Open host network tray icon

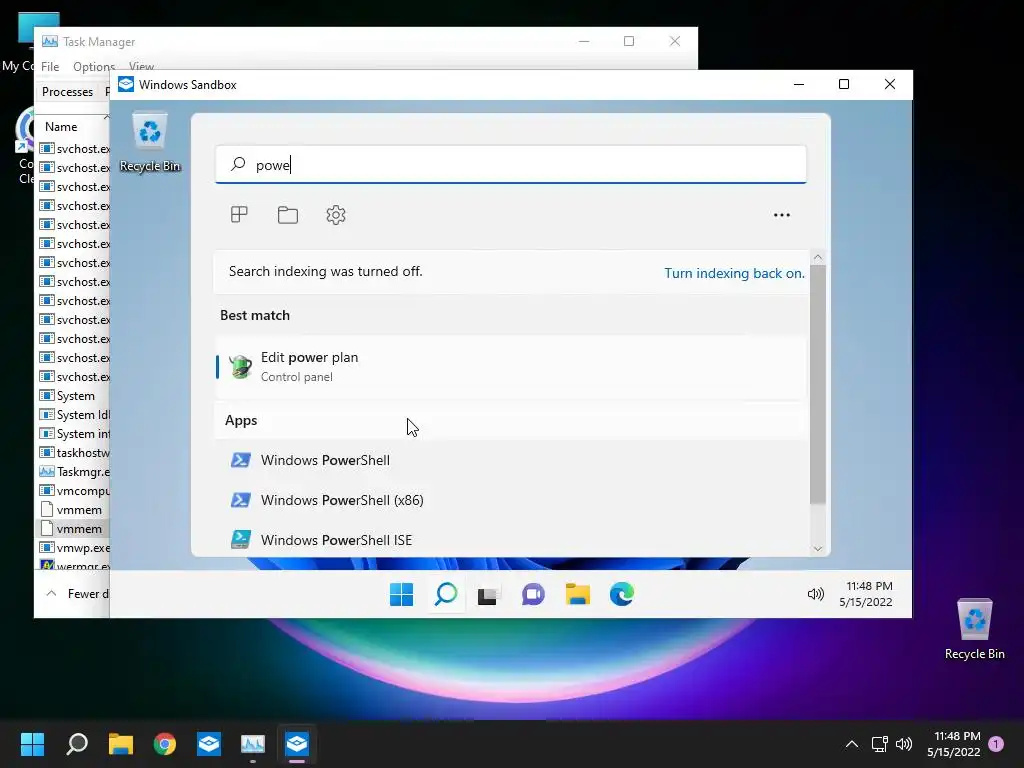pos(880,744)
